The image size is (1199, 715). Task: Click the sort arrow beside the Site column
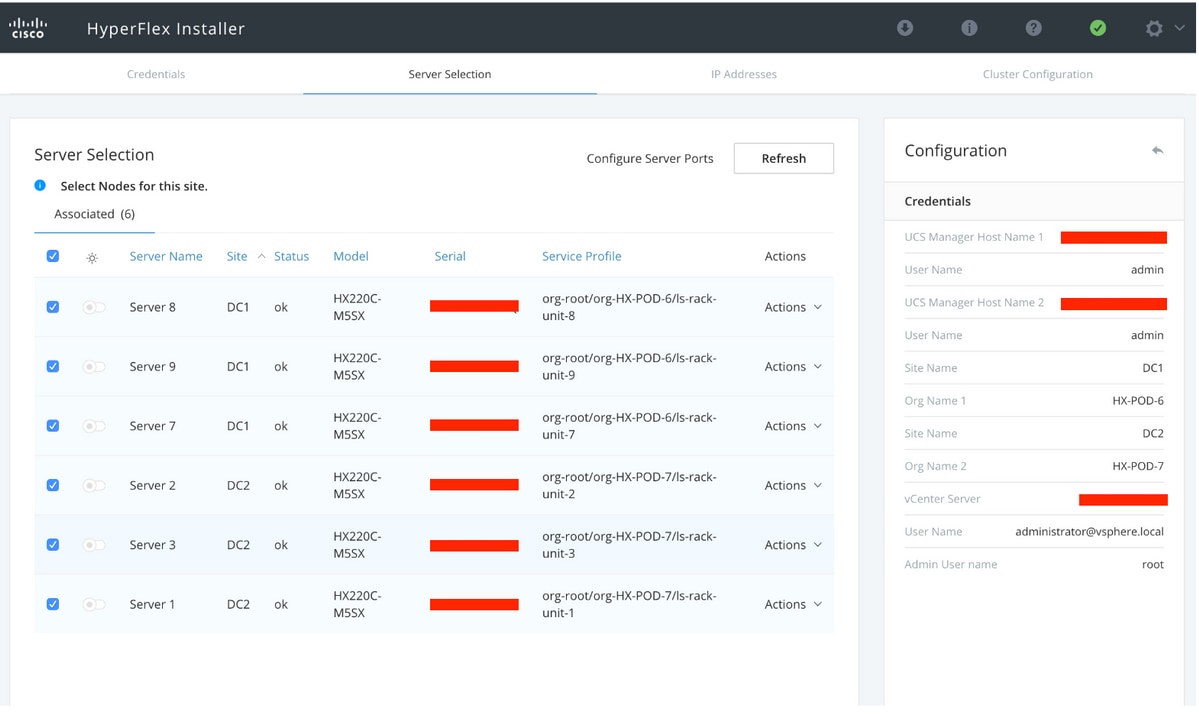[262, 256]
